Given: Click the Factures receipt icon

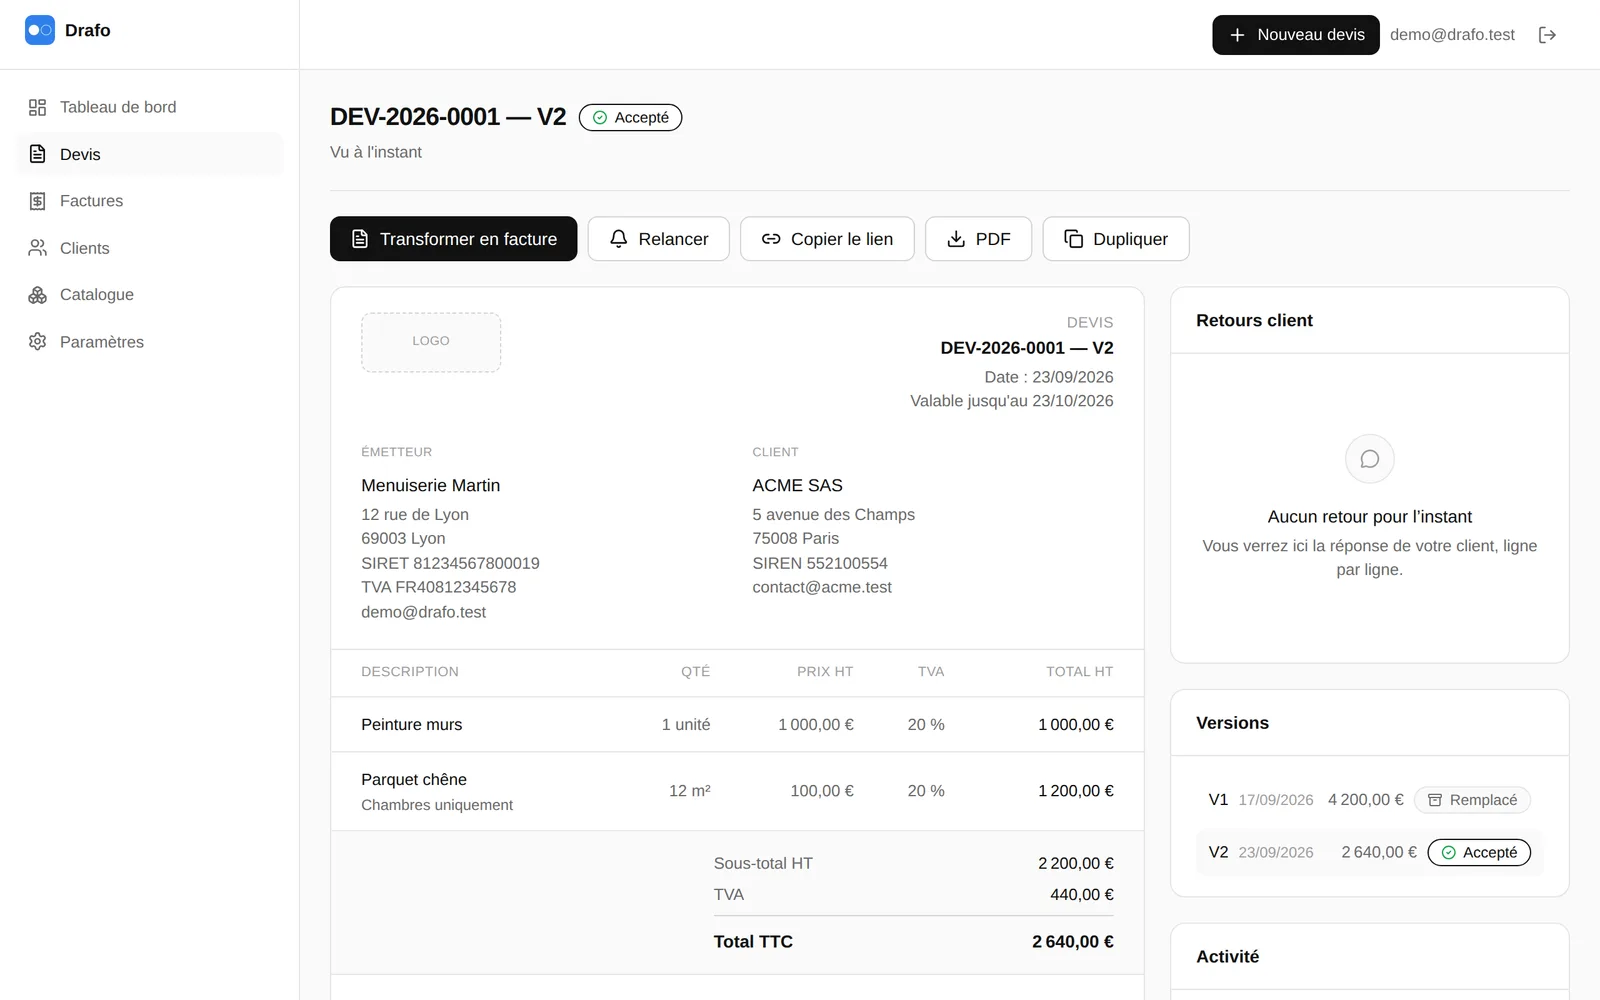Looking at the screenshot, I should pos(37,201).
